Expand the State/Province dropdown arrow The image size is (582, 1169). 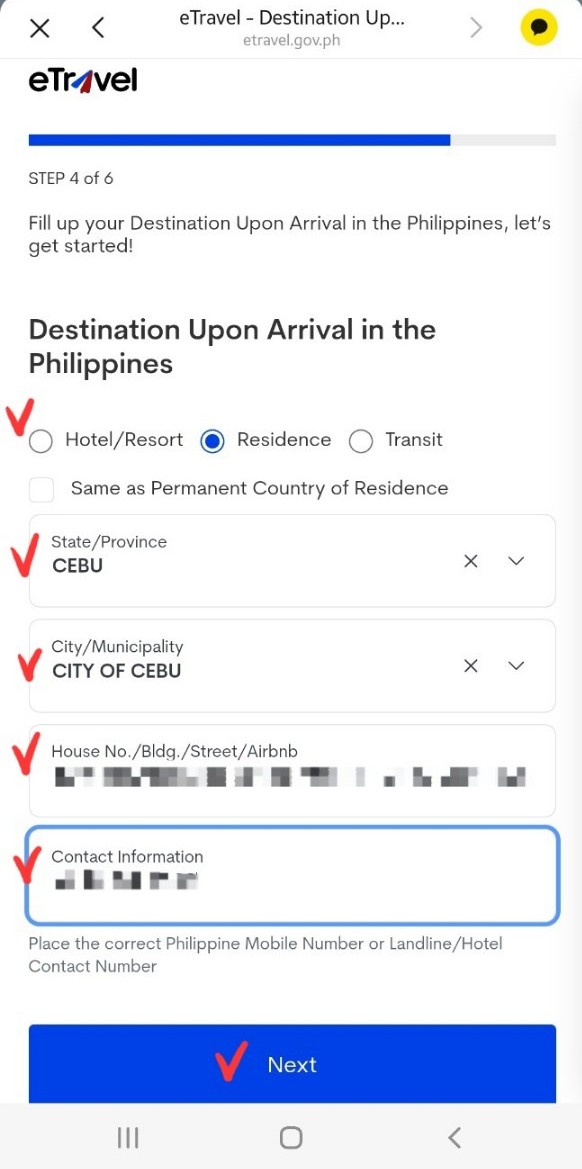click(516, 561)
